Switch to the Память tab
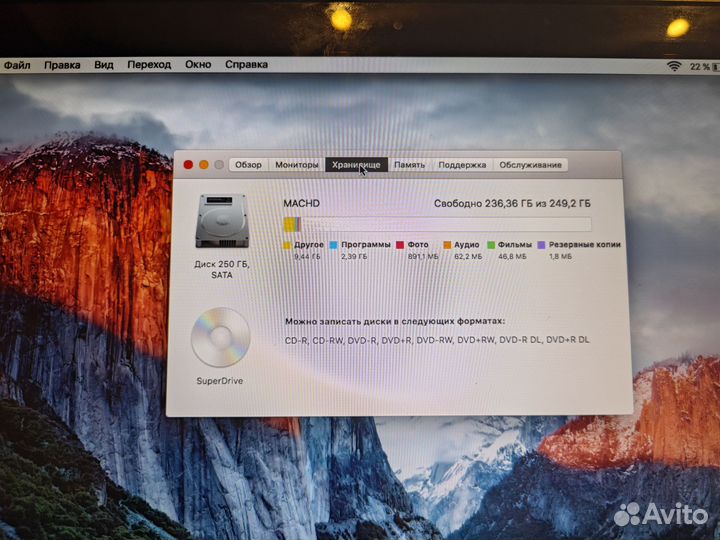The image size is (720, 540). 410,165
